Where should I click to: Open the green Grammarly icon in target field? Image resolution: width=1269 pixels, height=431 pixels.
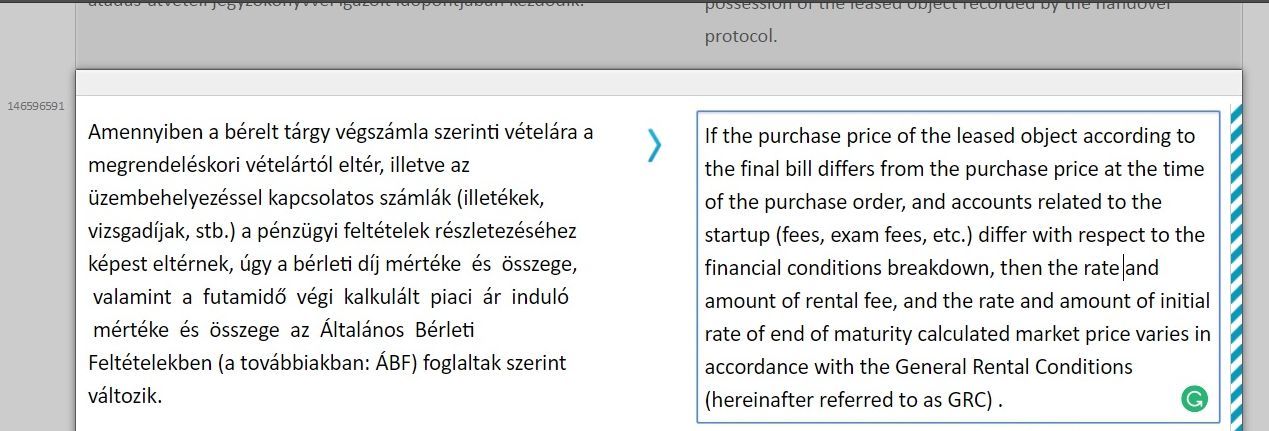1194,400
